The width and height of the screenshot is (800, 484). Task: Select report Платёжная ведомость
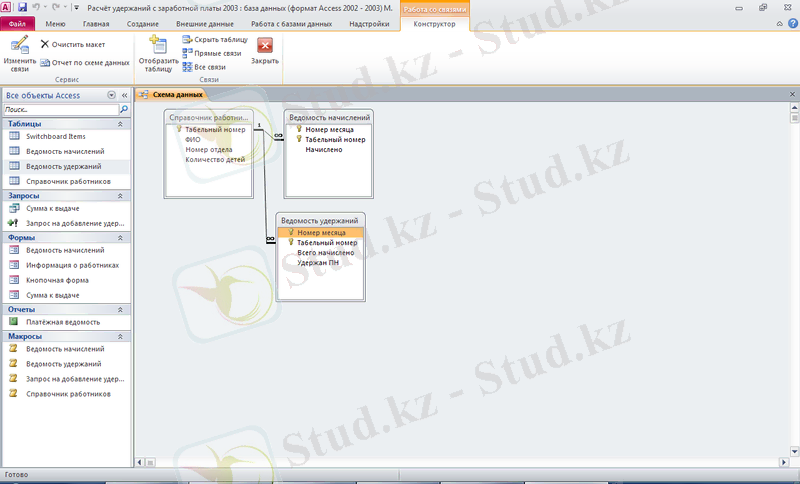(66, 322)
